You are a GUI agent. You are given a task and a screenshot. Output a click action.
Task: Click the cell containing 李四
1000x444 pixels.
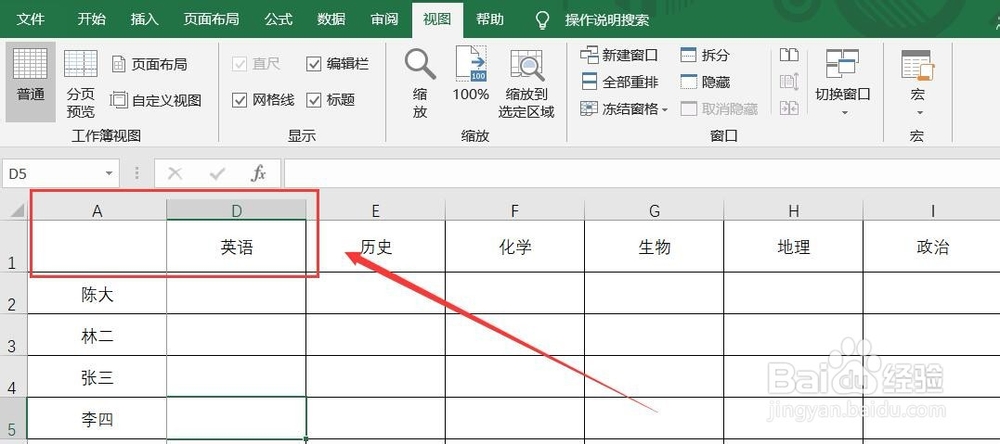[x=97, y=418]
